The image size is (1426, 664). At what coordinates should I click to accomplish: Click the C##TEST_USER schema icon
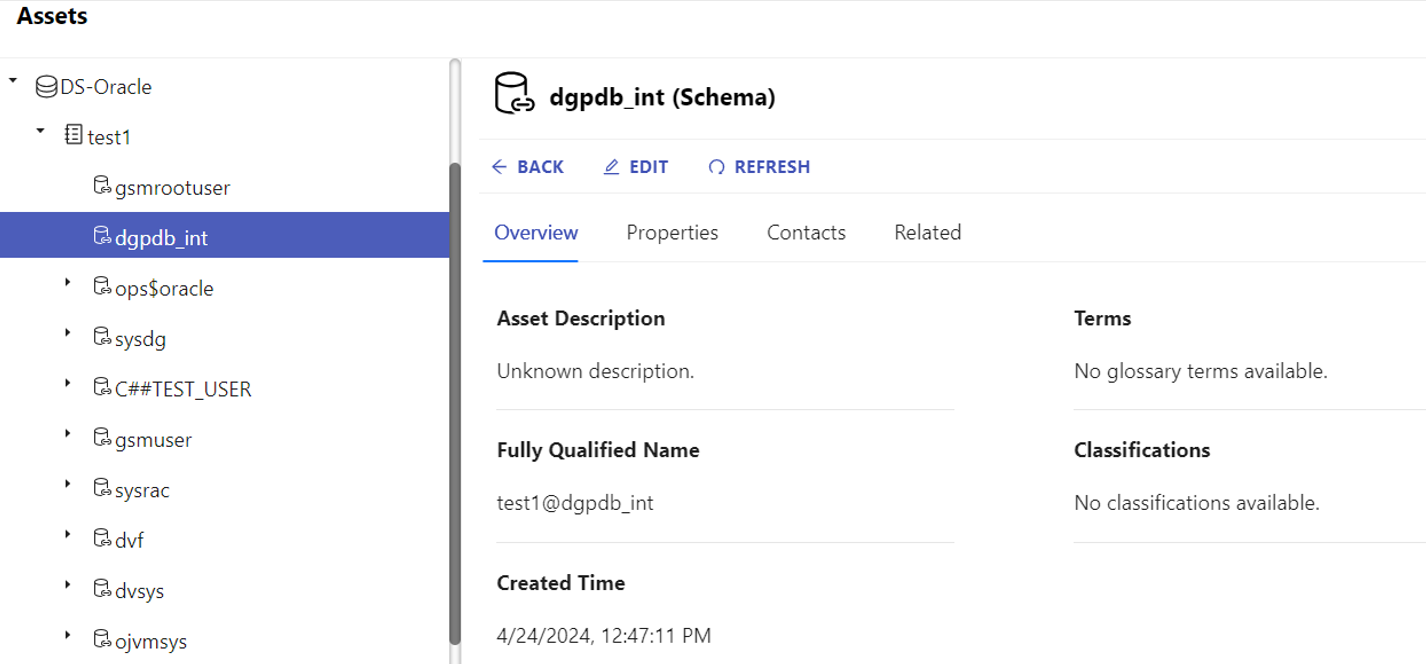pos(102,388)
